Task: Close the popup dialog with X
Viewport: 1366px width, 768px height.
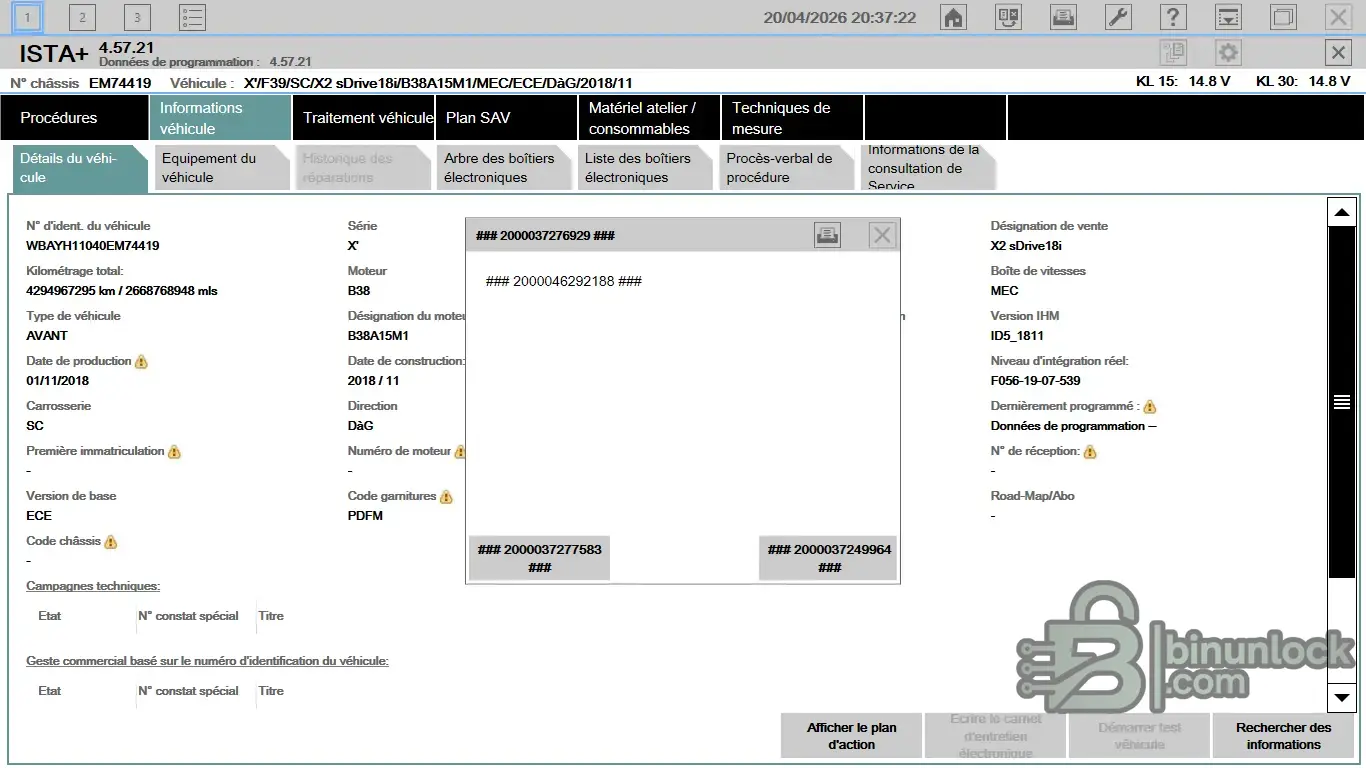Action: 881,235
